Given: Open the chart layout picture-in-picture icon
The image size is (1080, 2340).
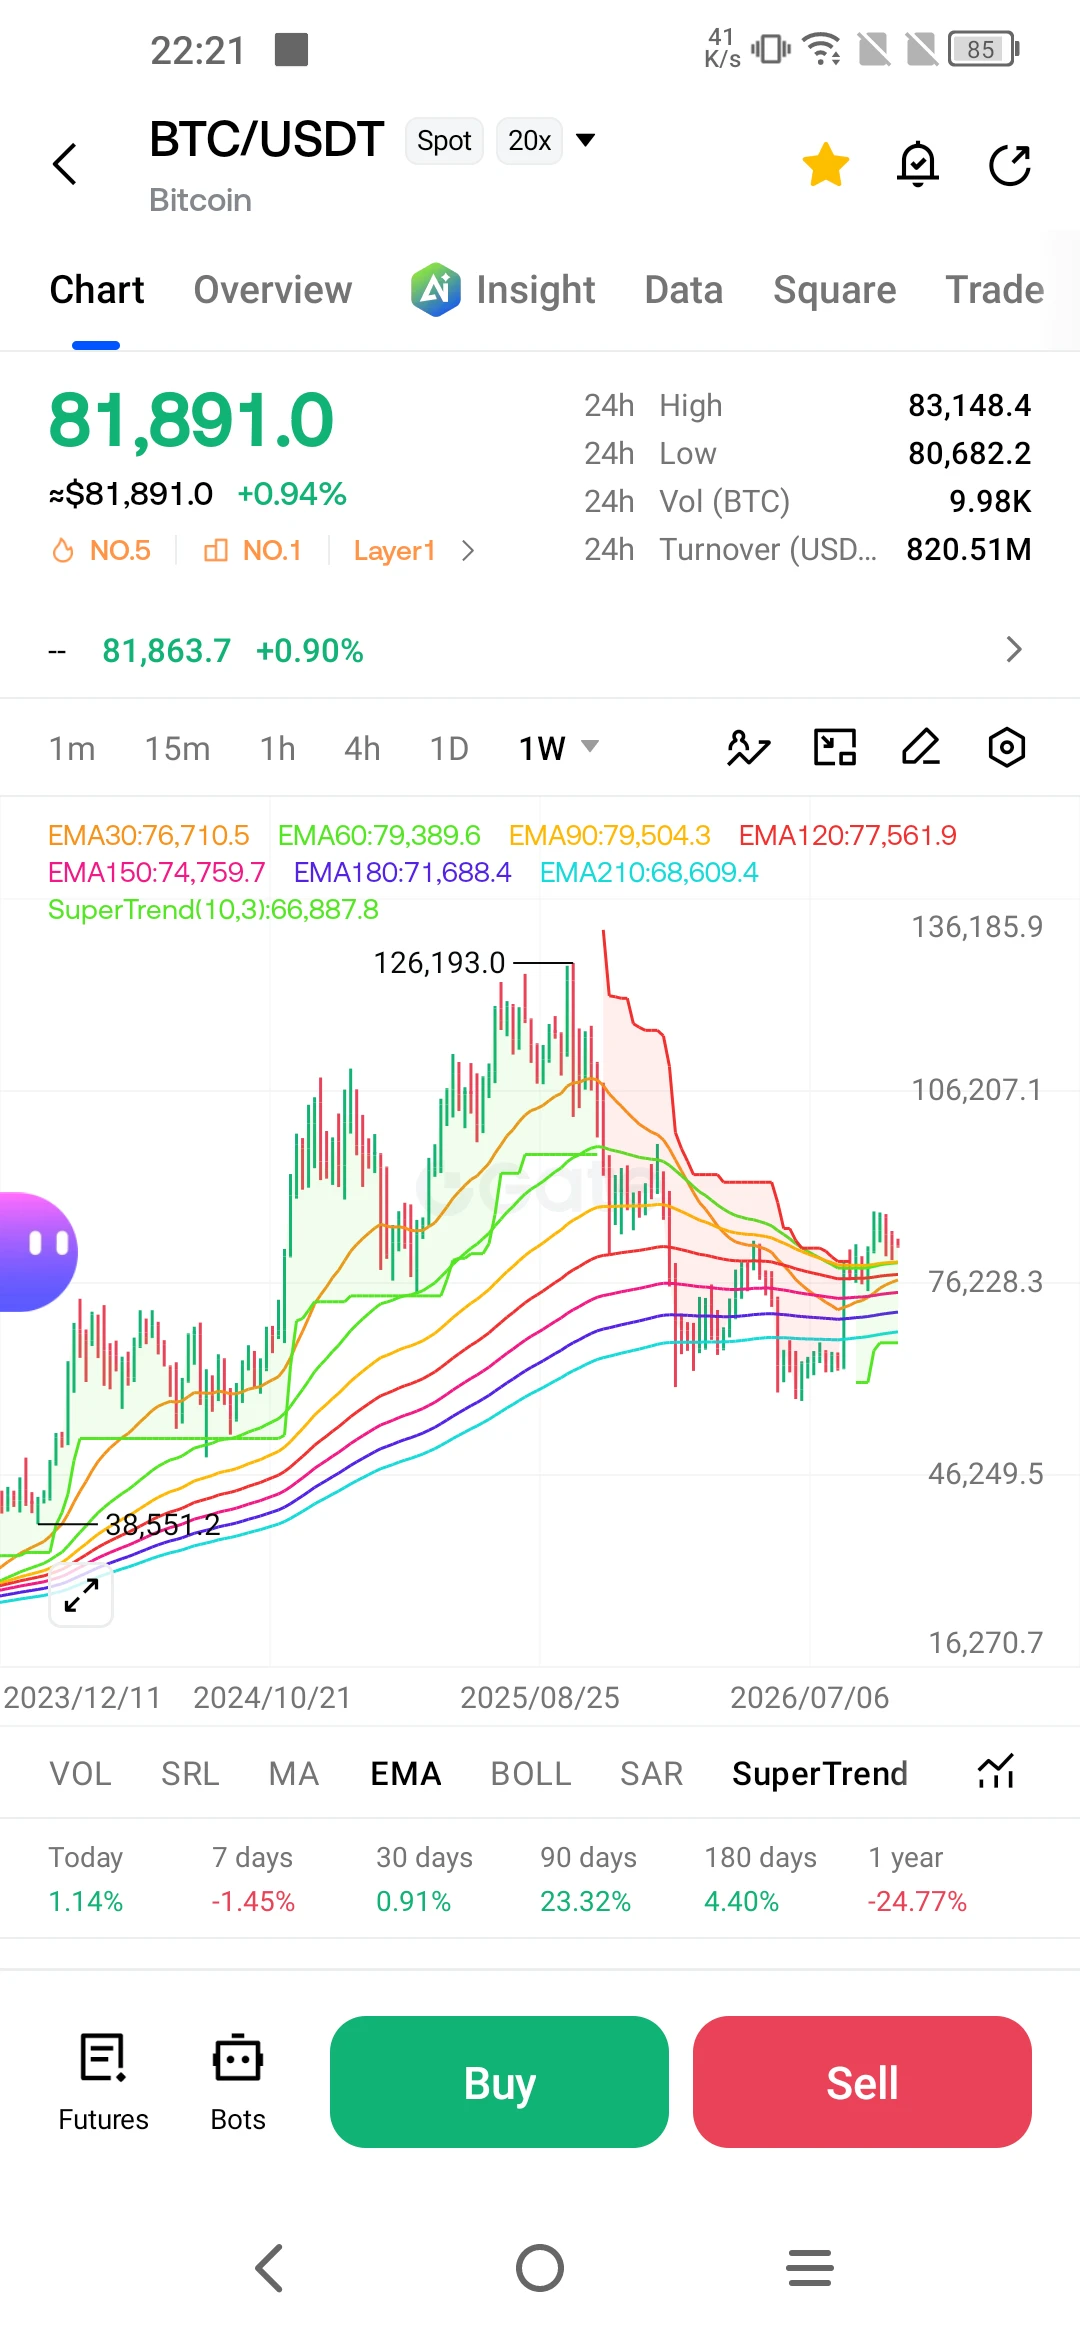Looking at the screenshot, I should pyautogui.click(x=835, y=748).
